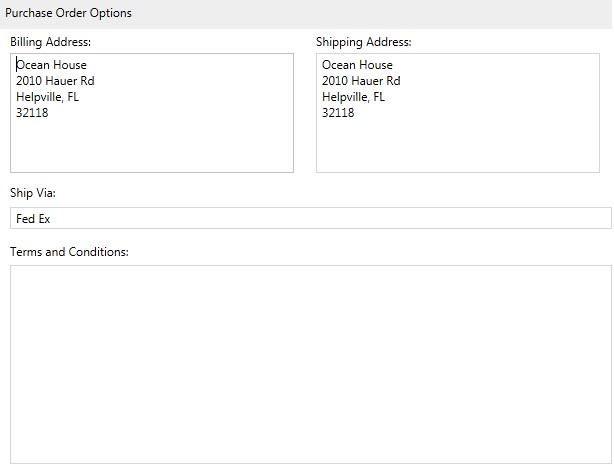Click the 'Fed Ex' text in Ship Via
The width and height of the screenshot is (614, 472).
[x=33, y=219]
